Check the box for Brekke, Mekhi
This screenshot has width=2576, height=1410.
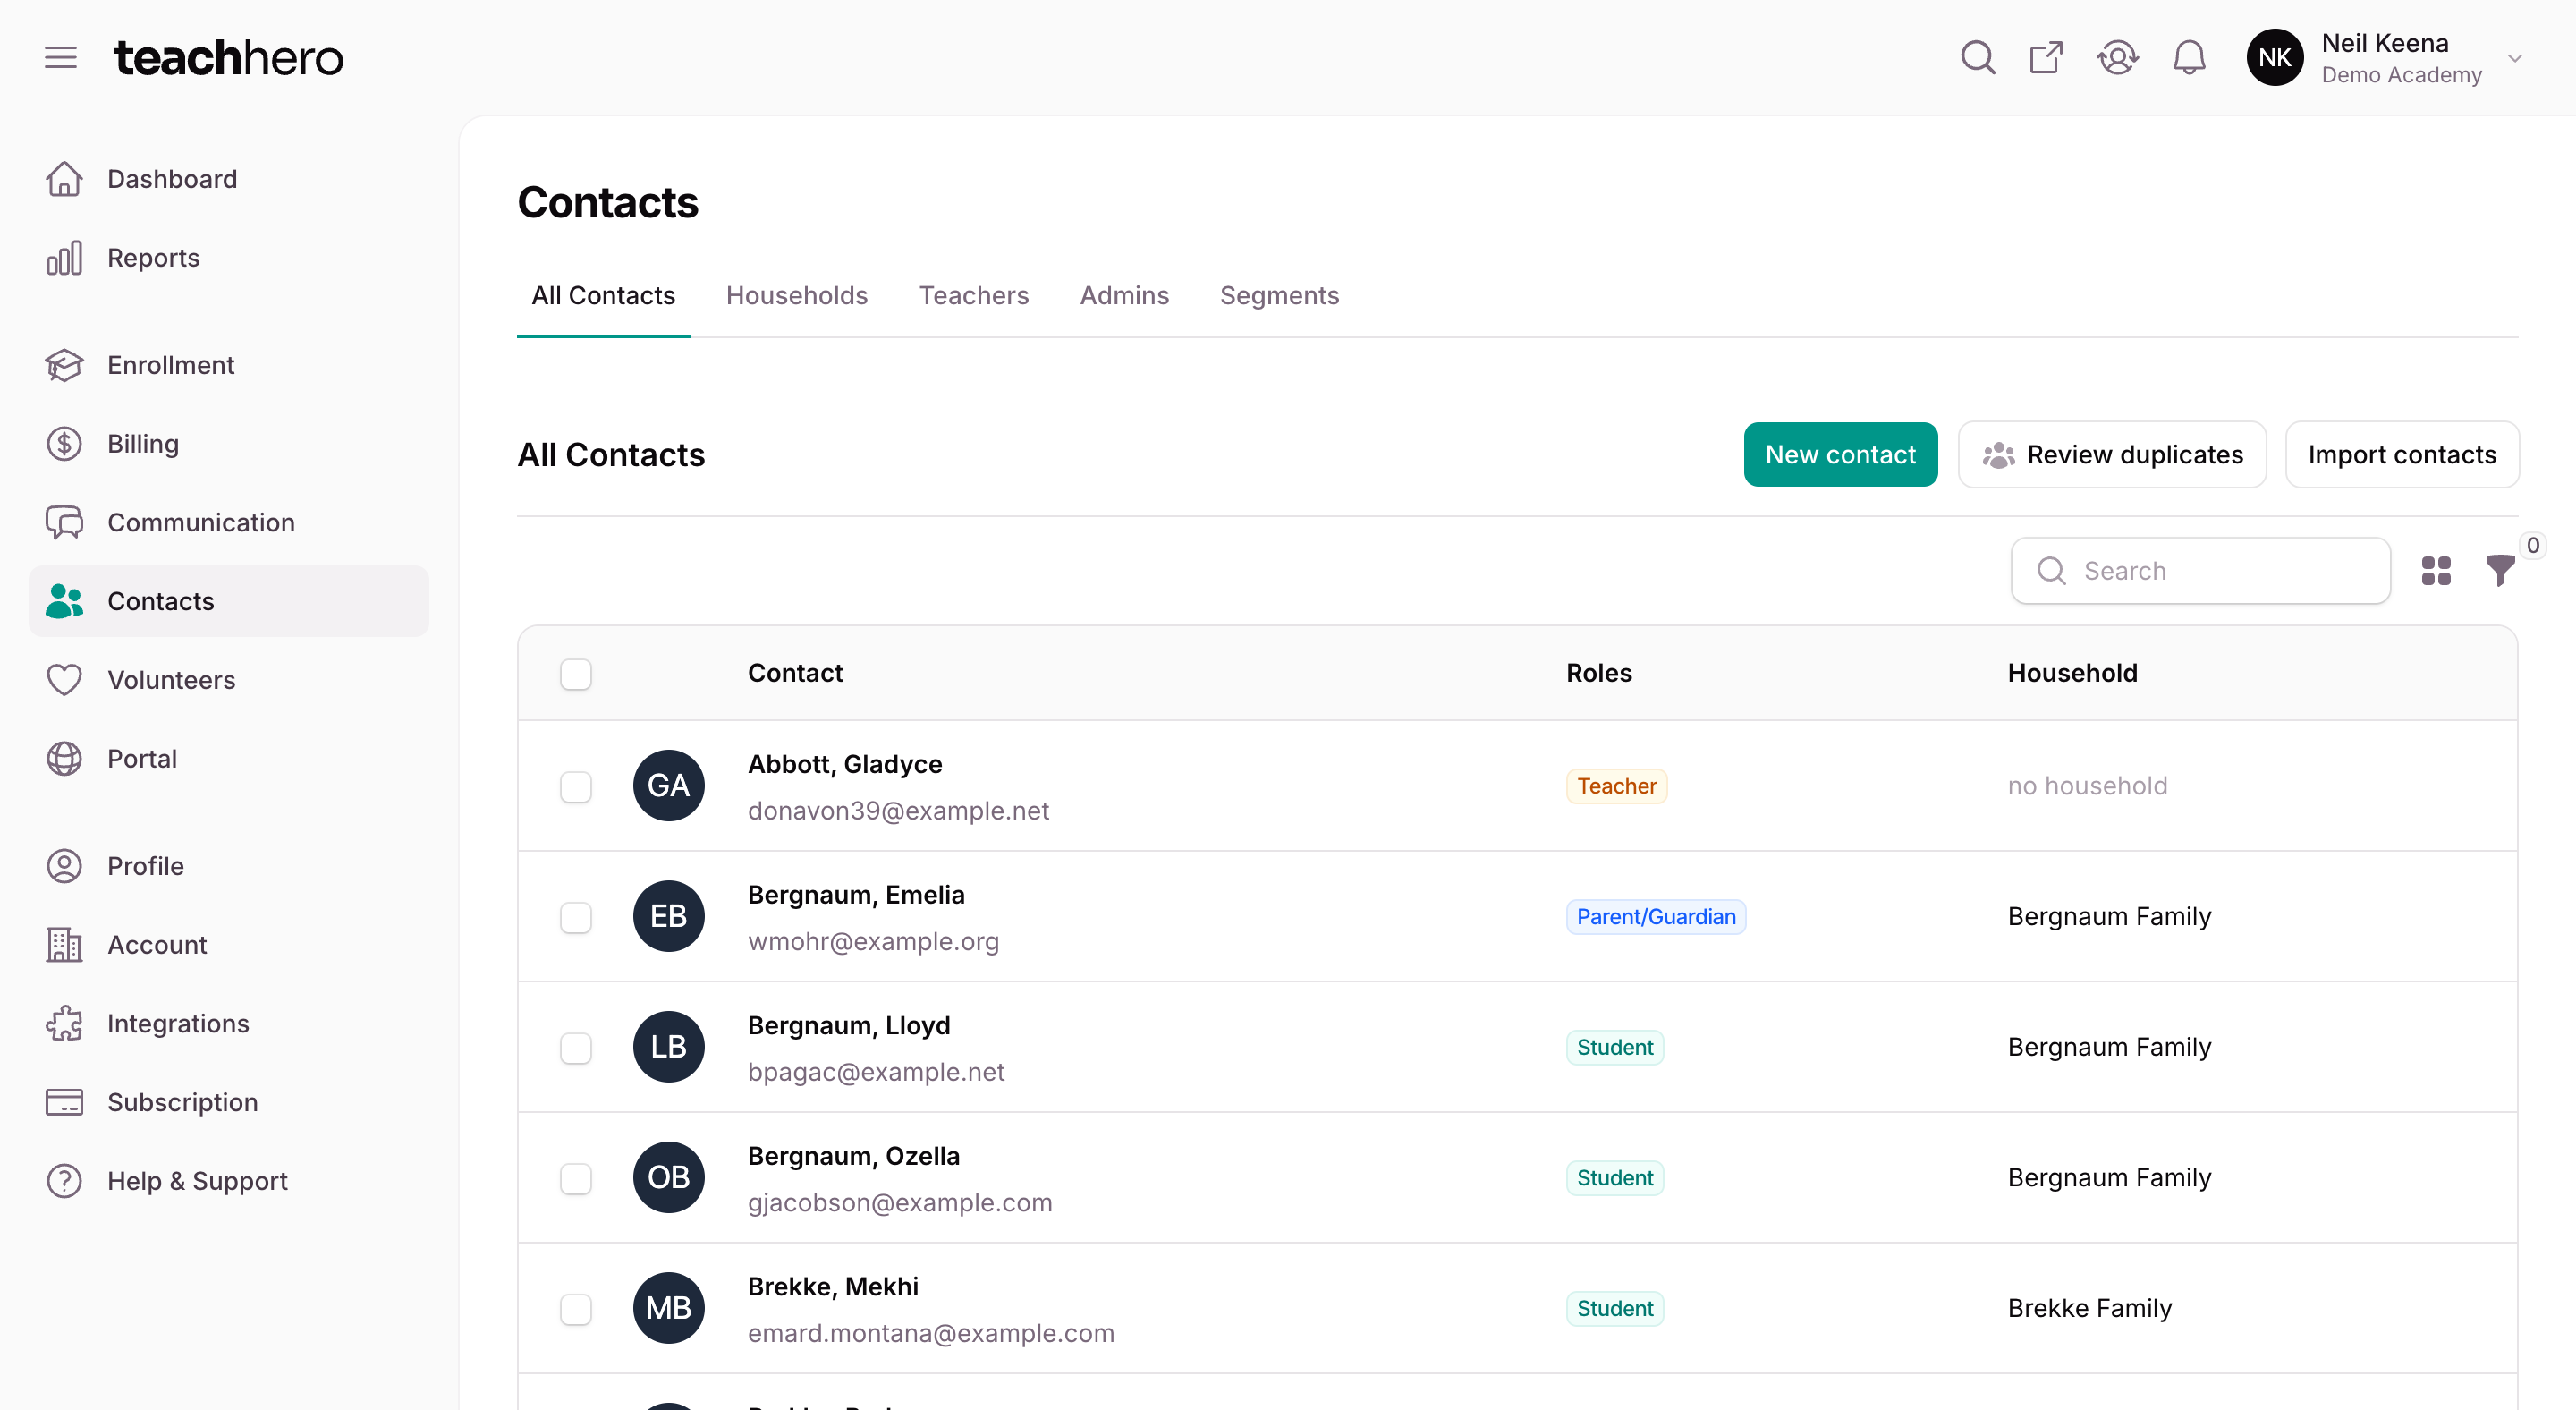coord(576,1309)
